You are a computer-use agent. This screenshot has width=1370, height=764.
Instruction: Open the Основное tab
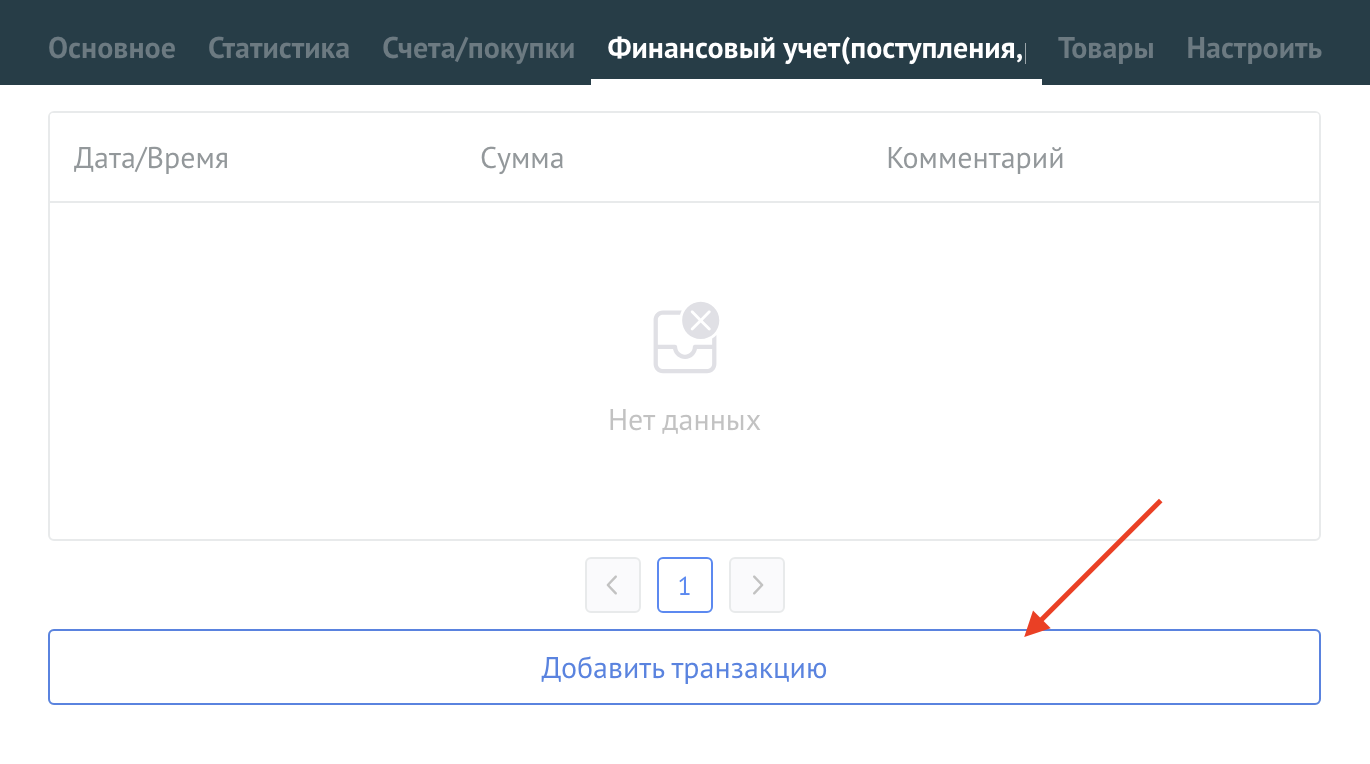(x=111, y=48)
